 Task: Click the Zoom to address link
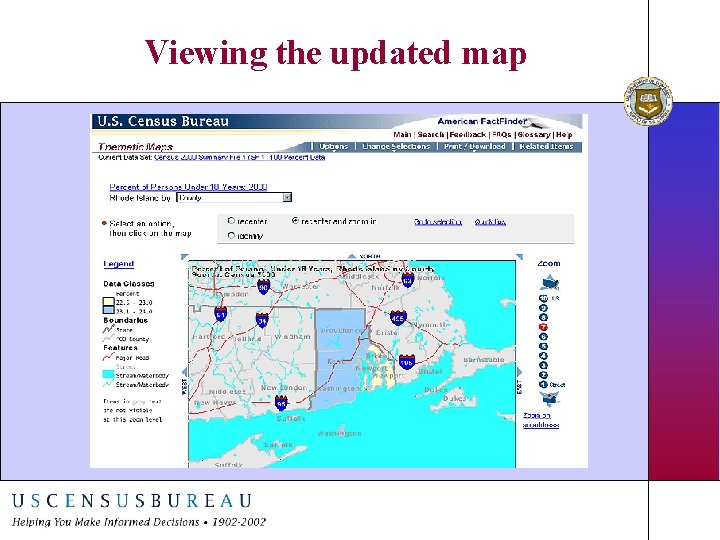pyautogui.click(x=541, y=420)
